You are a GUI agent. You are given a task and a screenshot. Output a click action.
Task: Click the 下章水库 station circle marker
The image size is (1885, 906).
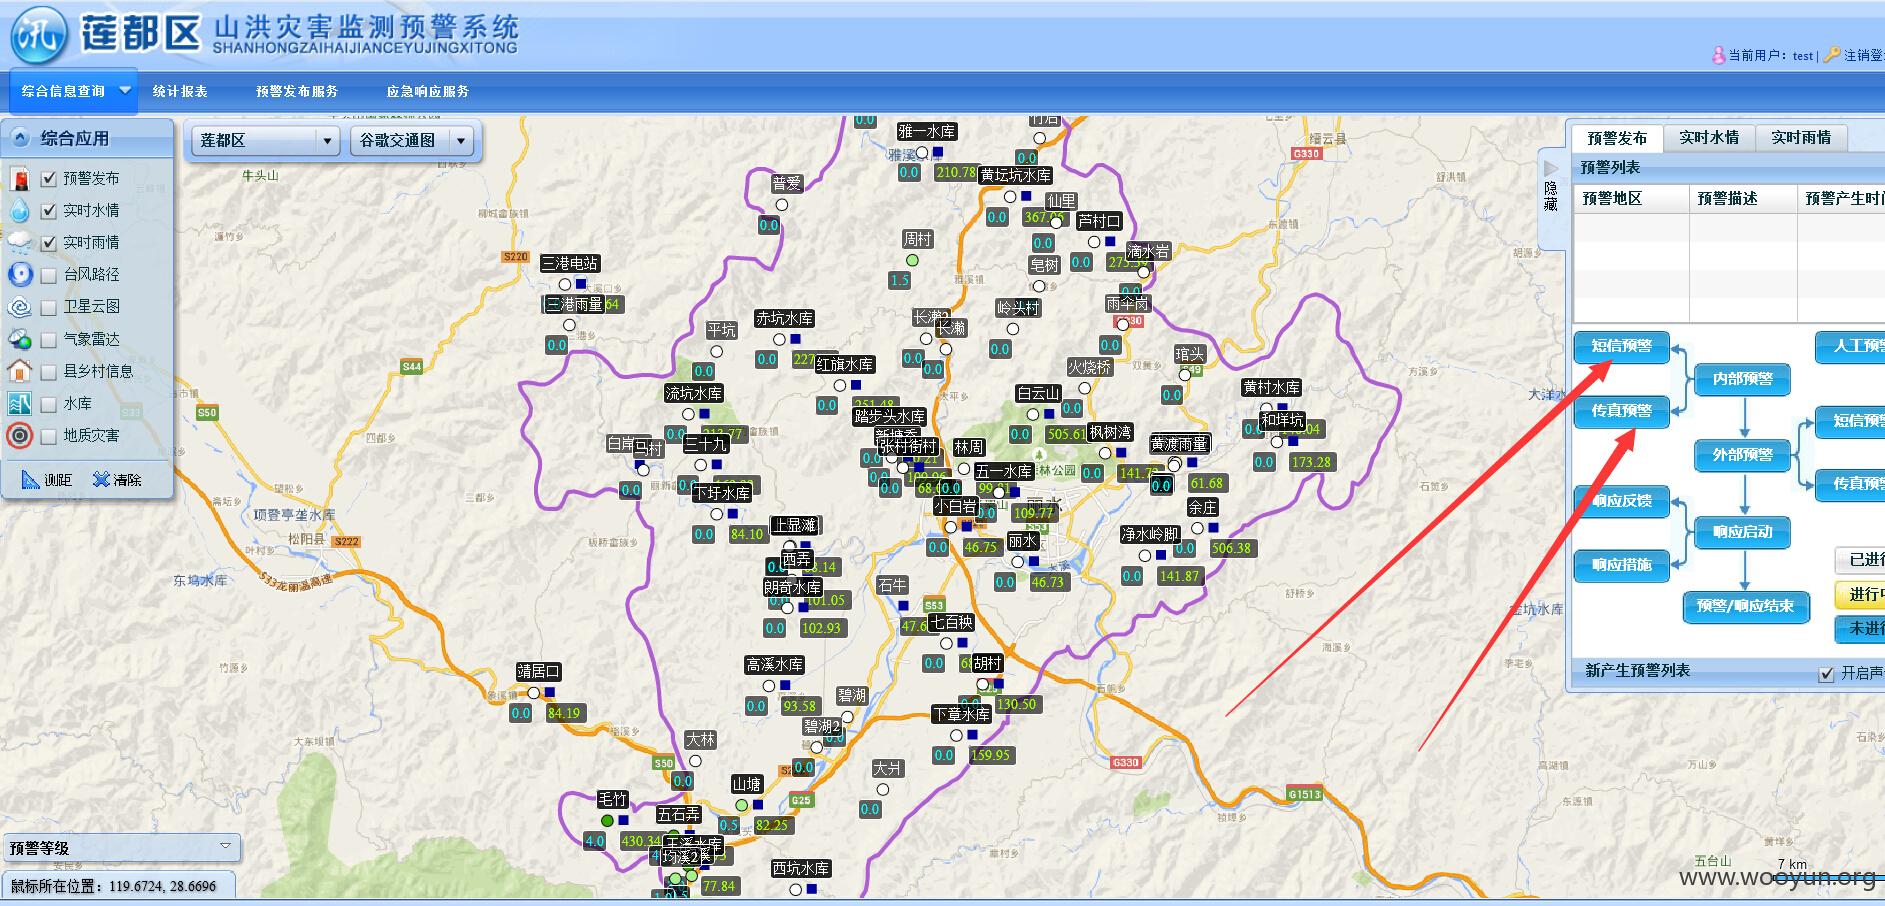click(956, 735)
